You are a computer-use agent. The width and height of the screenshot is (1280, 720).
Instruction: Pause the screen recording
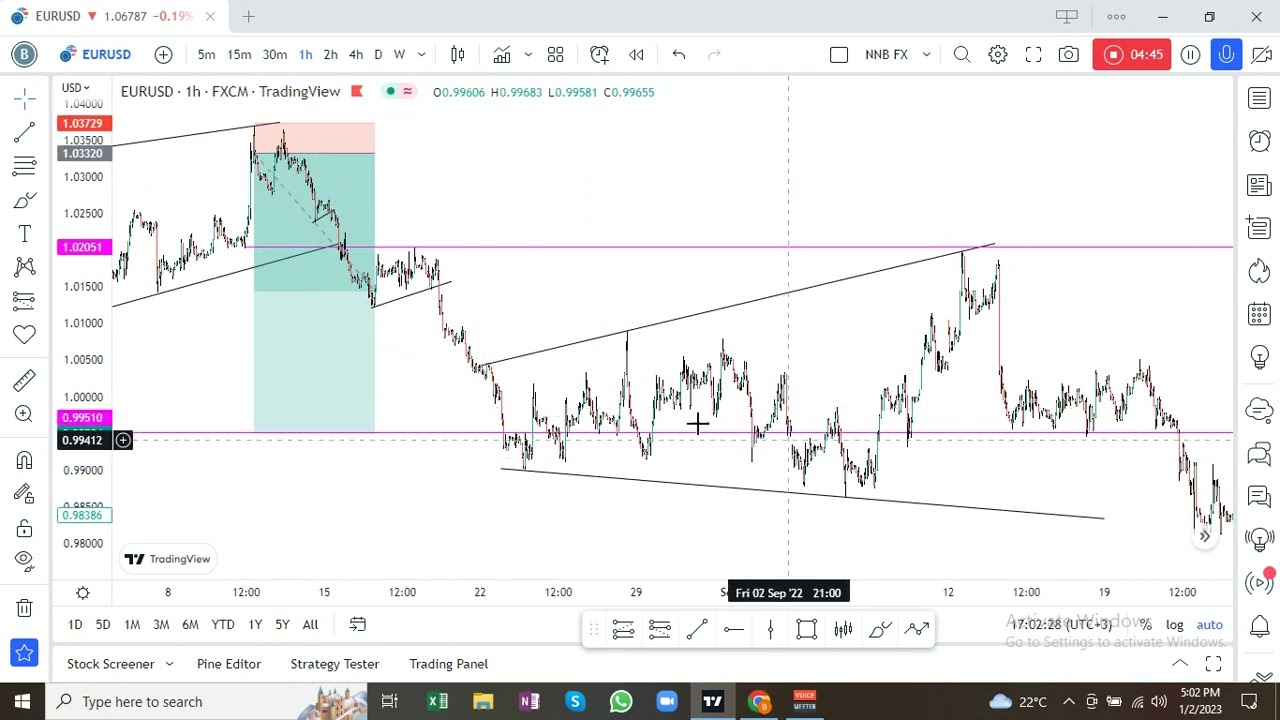[x=1190, y=54]
